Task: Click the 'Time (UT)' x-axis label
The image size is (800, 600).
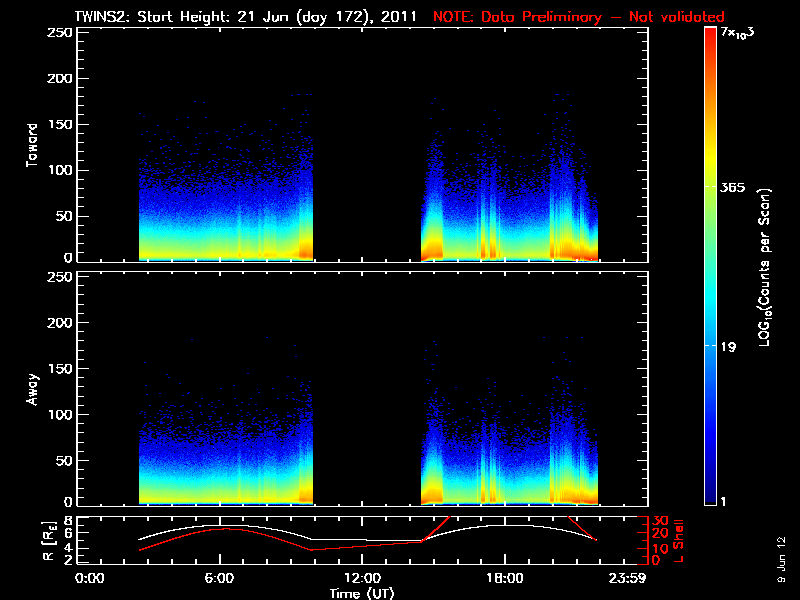Action: pyautogui.click(x=364, y=593)
